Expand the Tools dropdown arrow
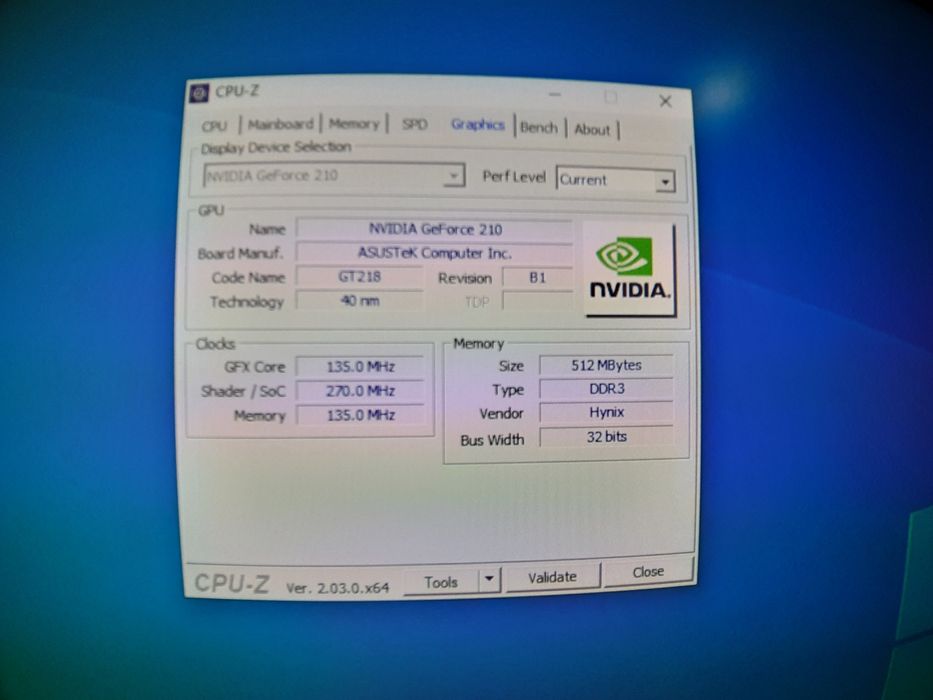933x700 pixels. click(x=489, y=579)
